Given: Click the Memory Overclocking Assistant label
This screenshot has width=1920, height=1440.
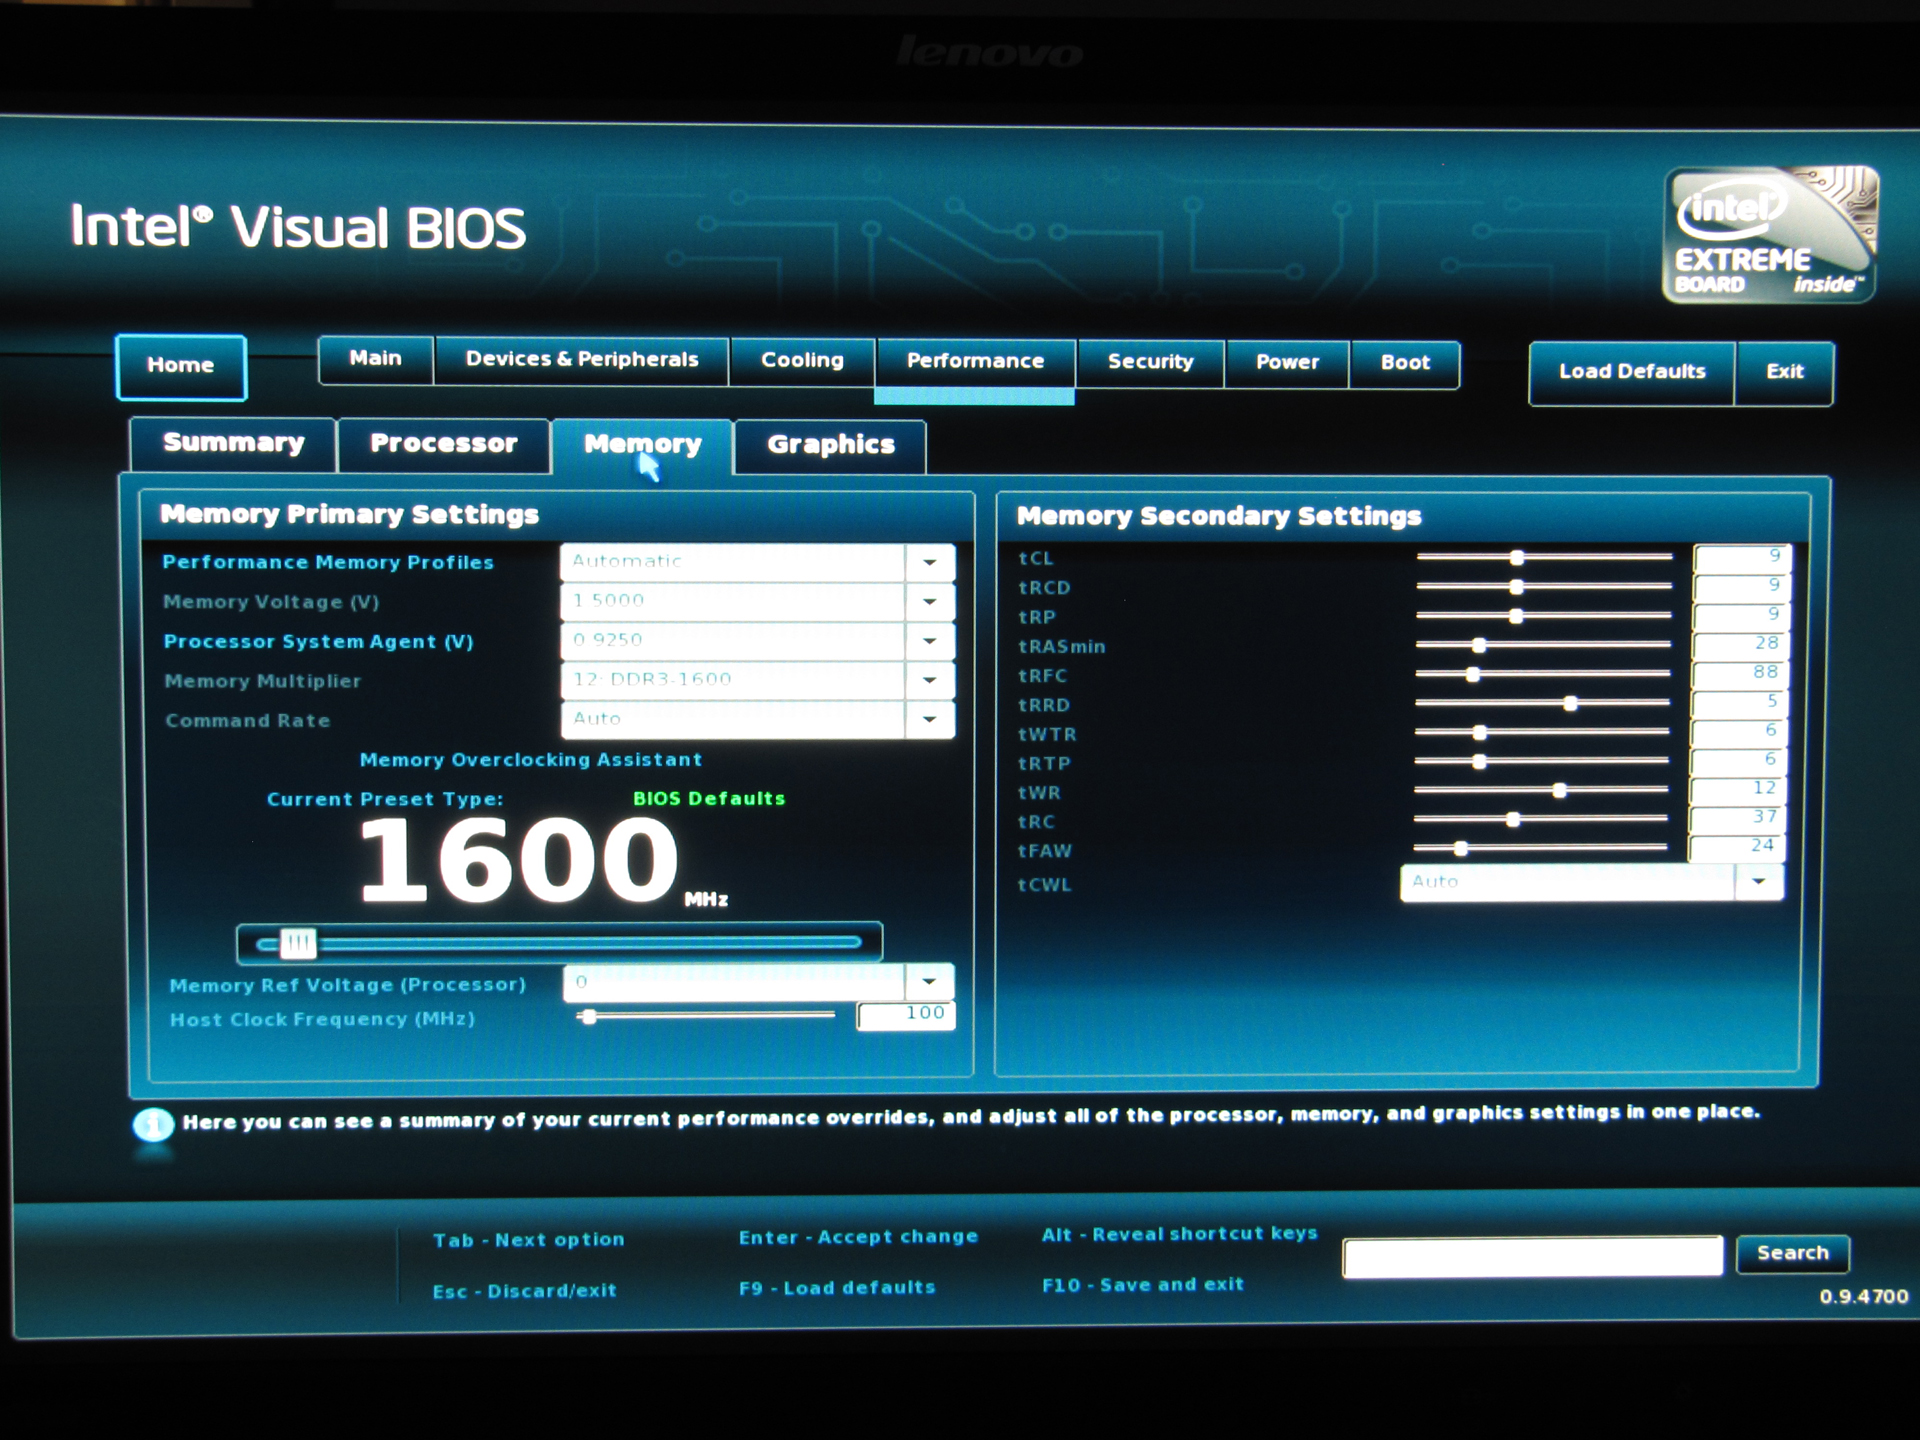Looking at the screenshot, I should 530,760.
